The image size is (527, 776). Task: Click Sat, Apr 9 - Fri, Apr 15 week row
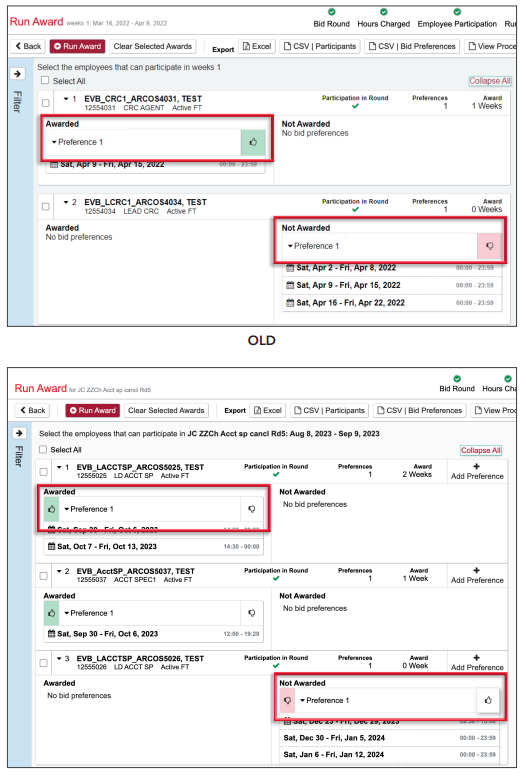(394, 285)
